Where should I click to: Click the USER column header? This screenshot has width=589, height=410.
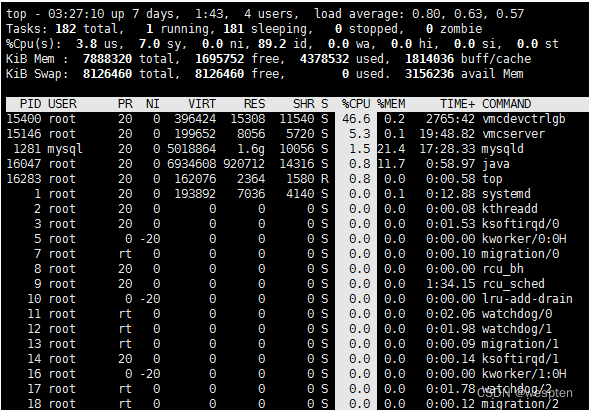click(62, 104)
